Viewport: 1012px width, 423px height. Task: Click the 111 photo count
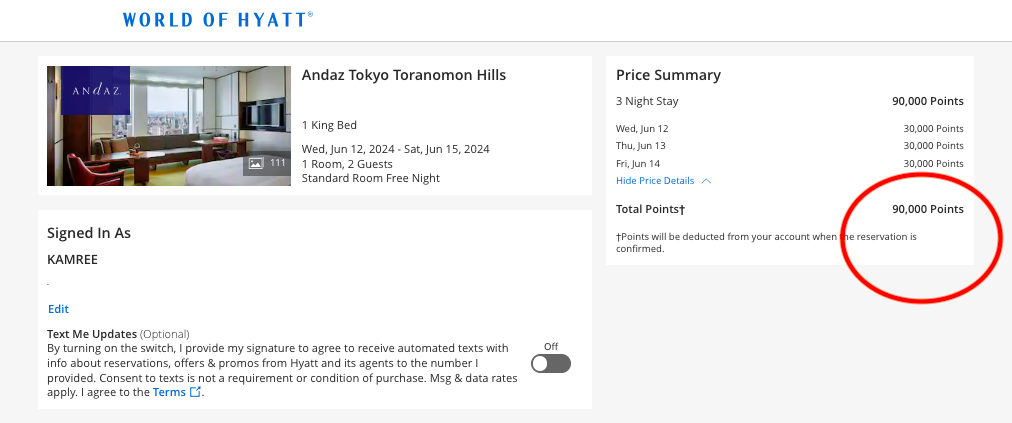click(278, 163)
